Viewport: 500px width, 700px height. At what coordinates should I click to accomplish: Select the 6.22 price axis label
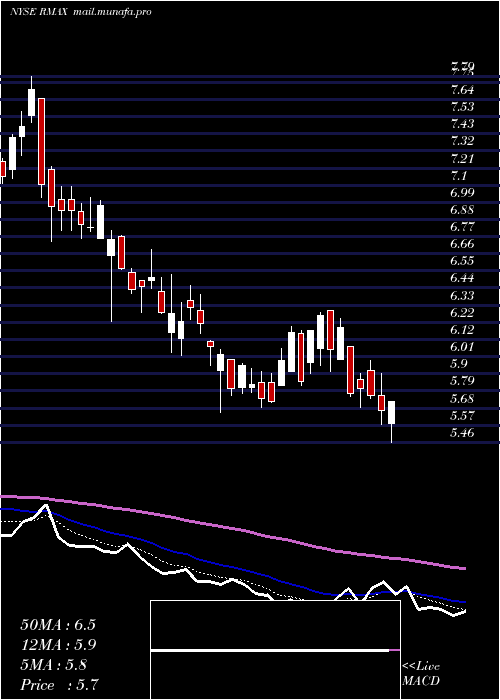(x=462, y=312)
